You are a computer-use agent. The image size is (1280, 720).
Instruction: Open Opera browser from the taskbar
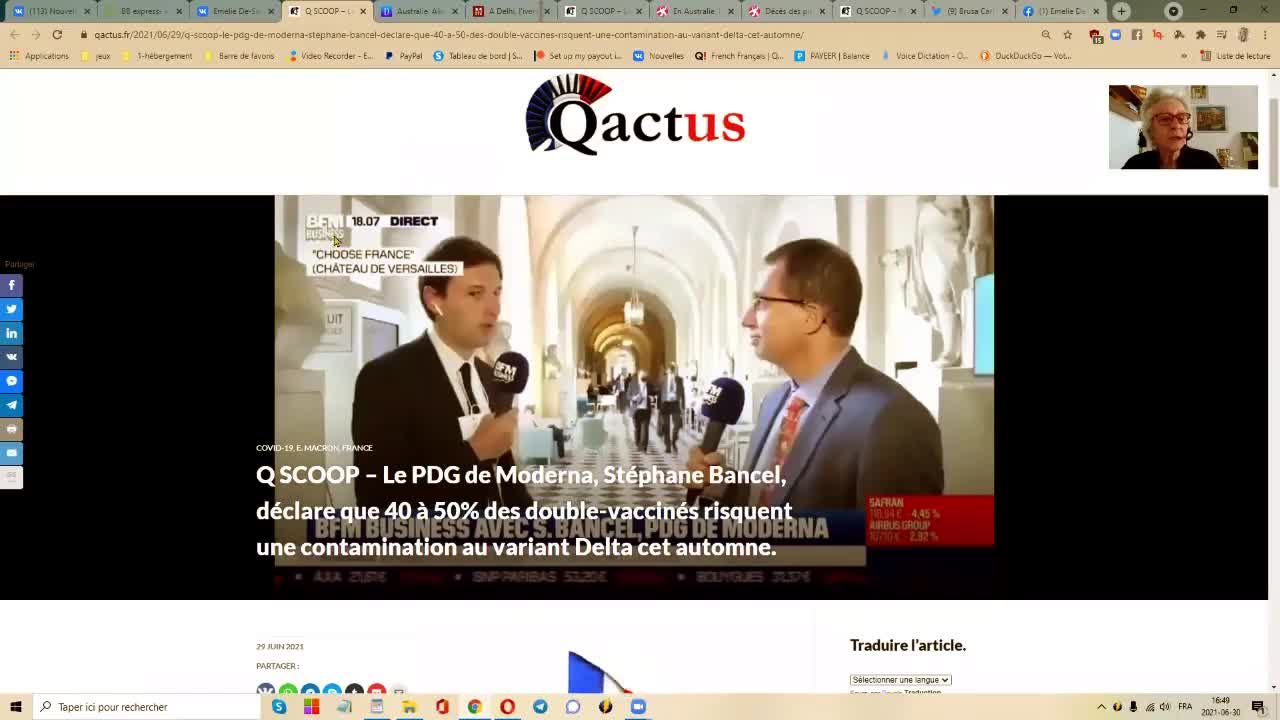[x=507, y=707]
